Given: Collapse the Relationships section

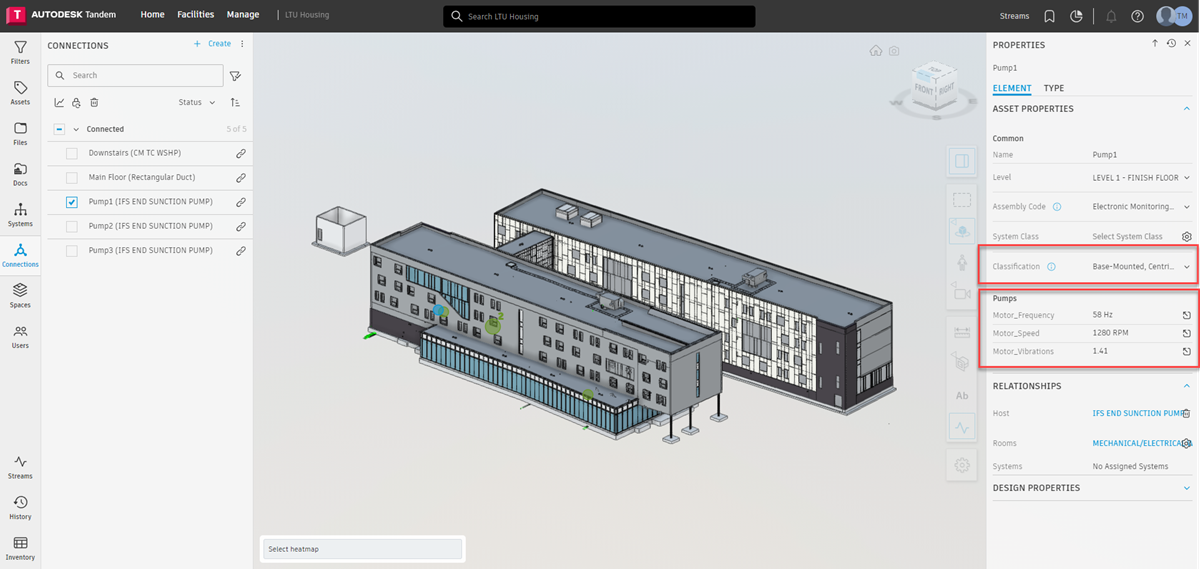Looking at the screenshot, I should coord(1187,386).
